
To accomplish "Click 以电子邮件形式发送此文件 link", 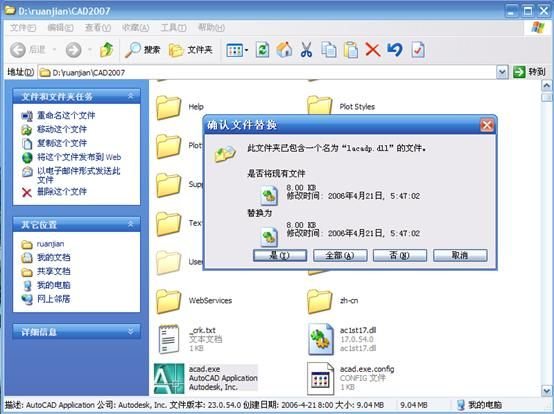I will pyautogui.click(x=78, y=175).
